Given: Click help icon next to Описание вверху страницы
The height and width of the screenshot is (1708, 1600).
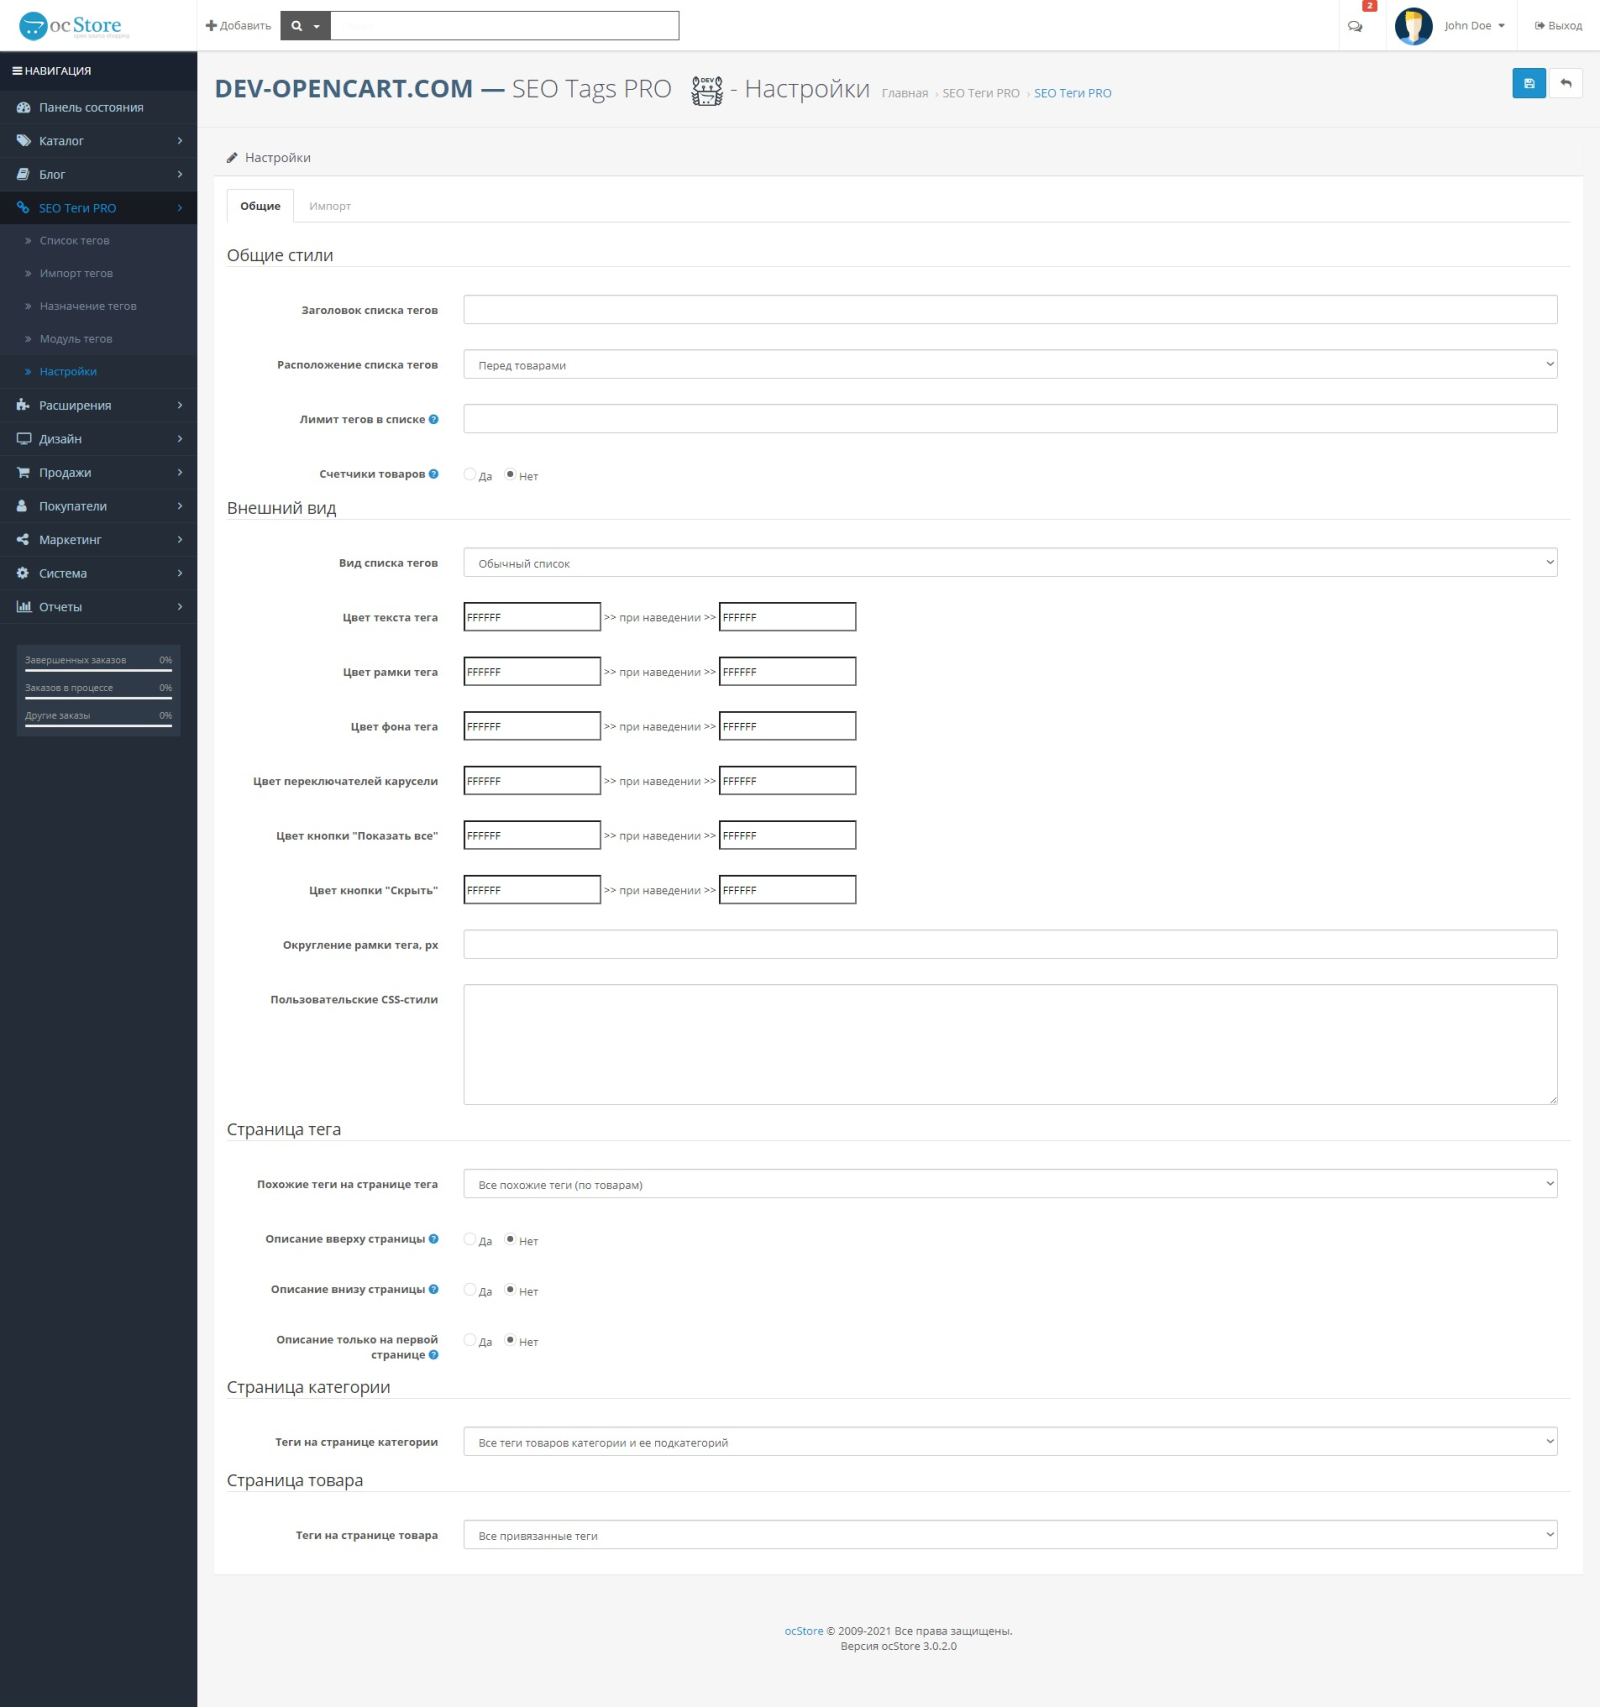Looking at the screenshot, I should [433, 1239].
